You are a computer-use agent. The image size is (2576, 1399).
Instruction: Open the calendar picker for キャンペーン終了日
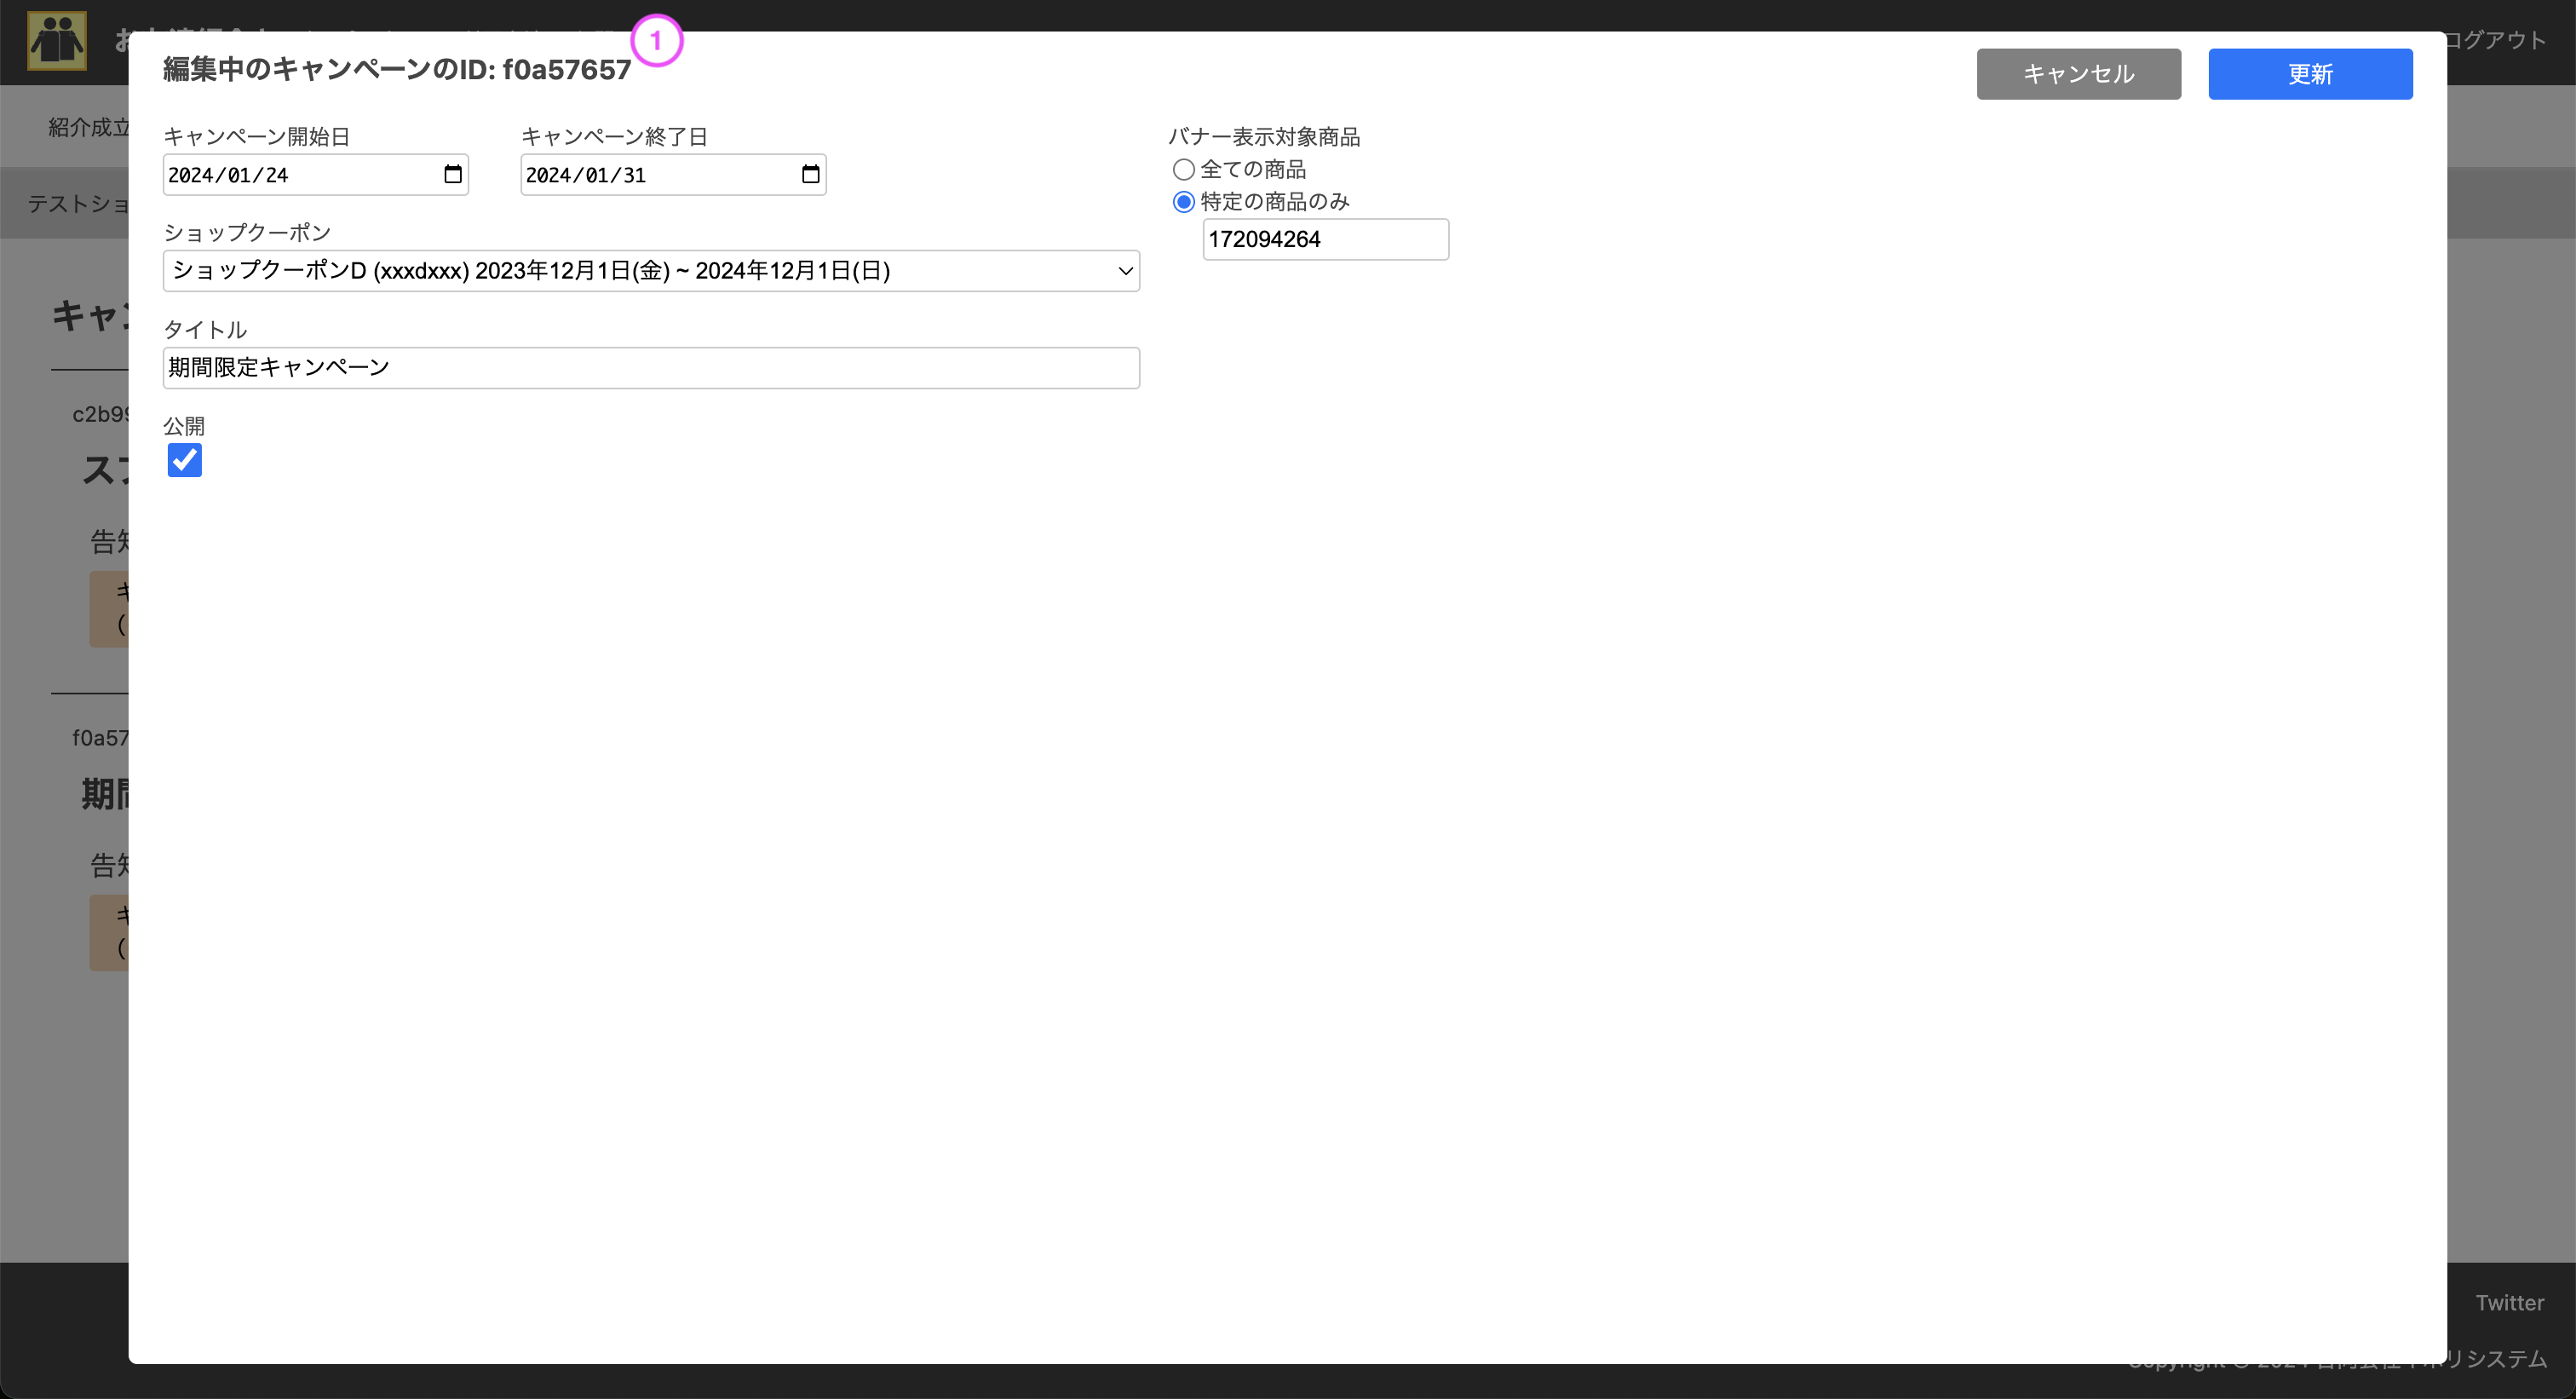809,174
